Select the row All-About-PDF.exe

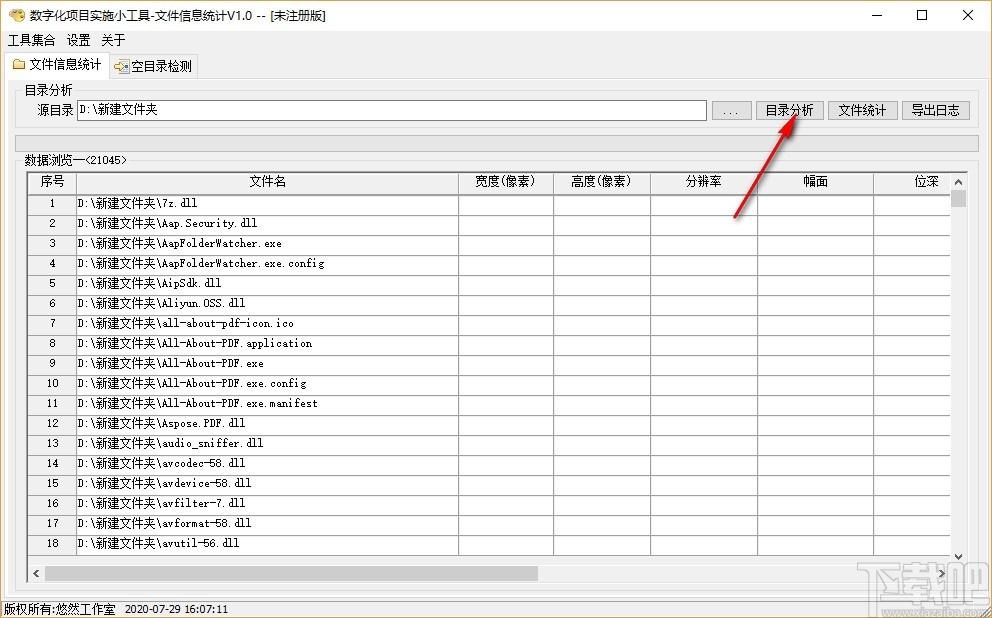489,364
